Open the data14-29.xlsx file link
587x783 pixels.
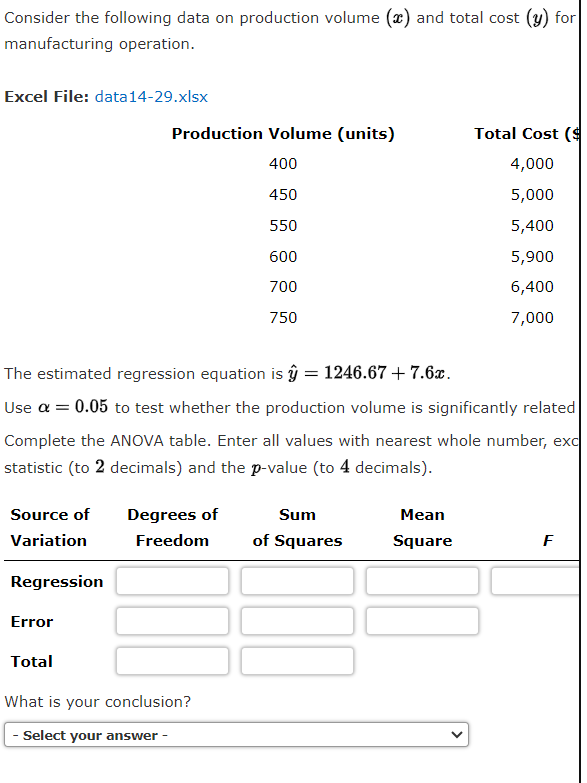coord(151,96)
